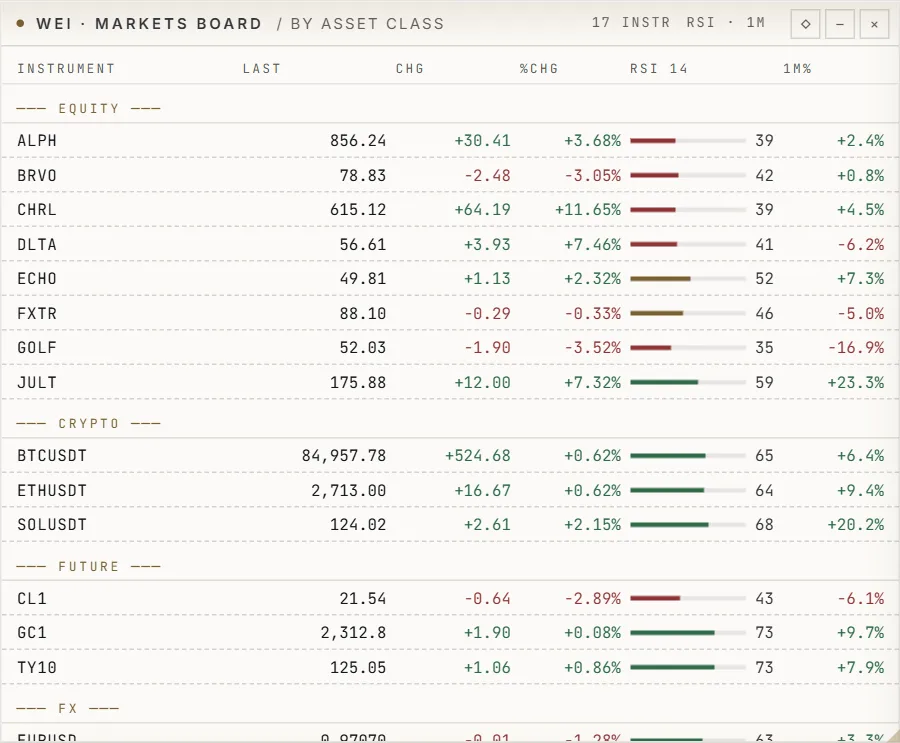The width and height of the screenshot is (900, 743).
Task: Collapse the CRYPTO group header
Action: pyautogui.click(x=88, y=423)
